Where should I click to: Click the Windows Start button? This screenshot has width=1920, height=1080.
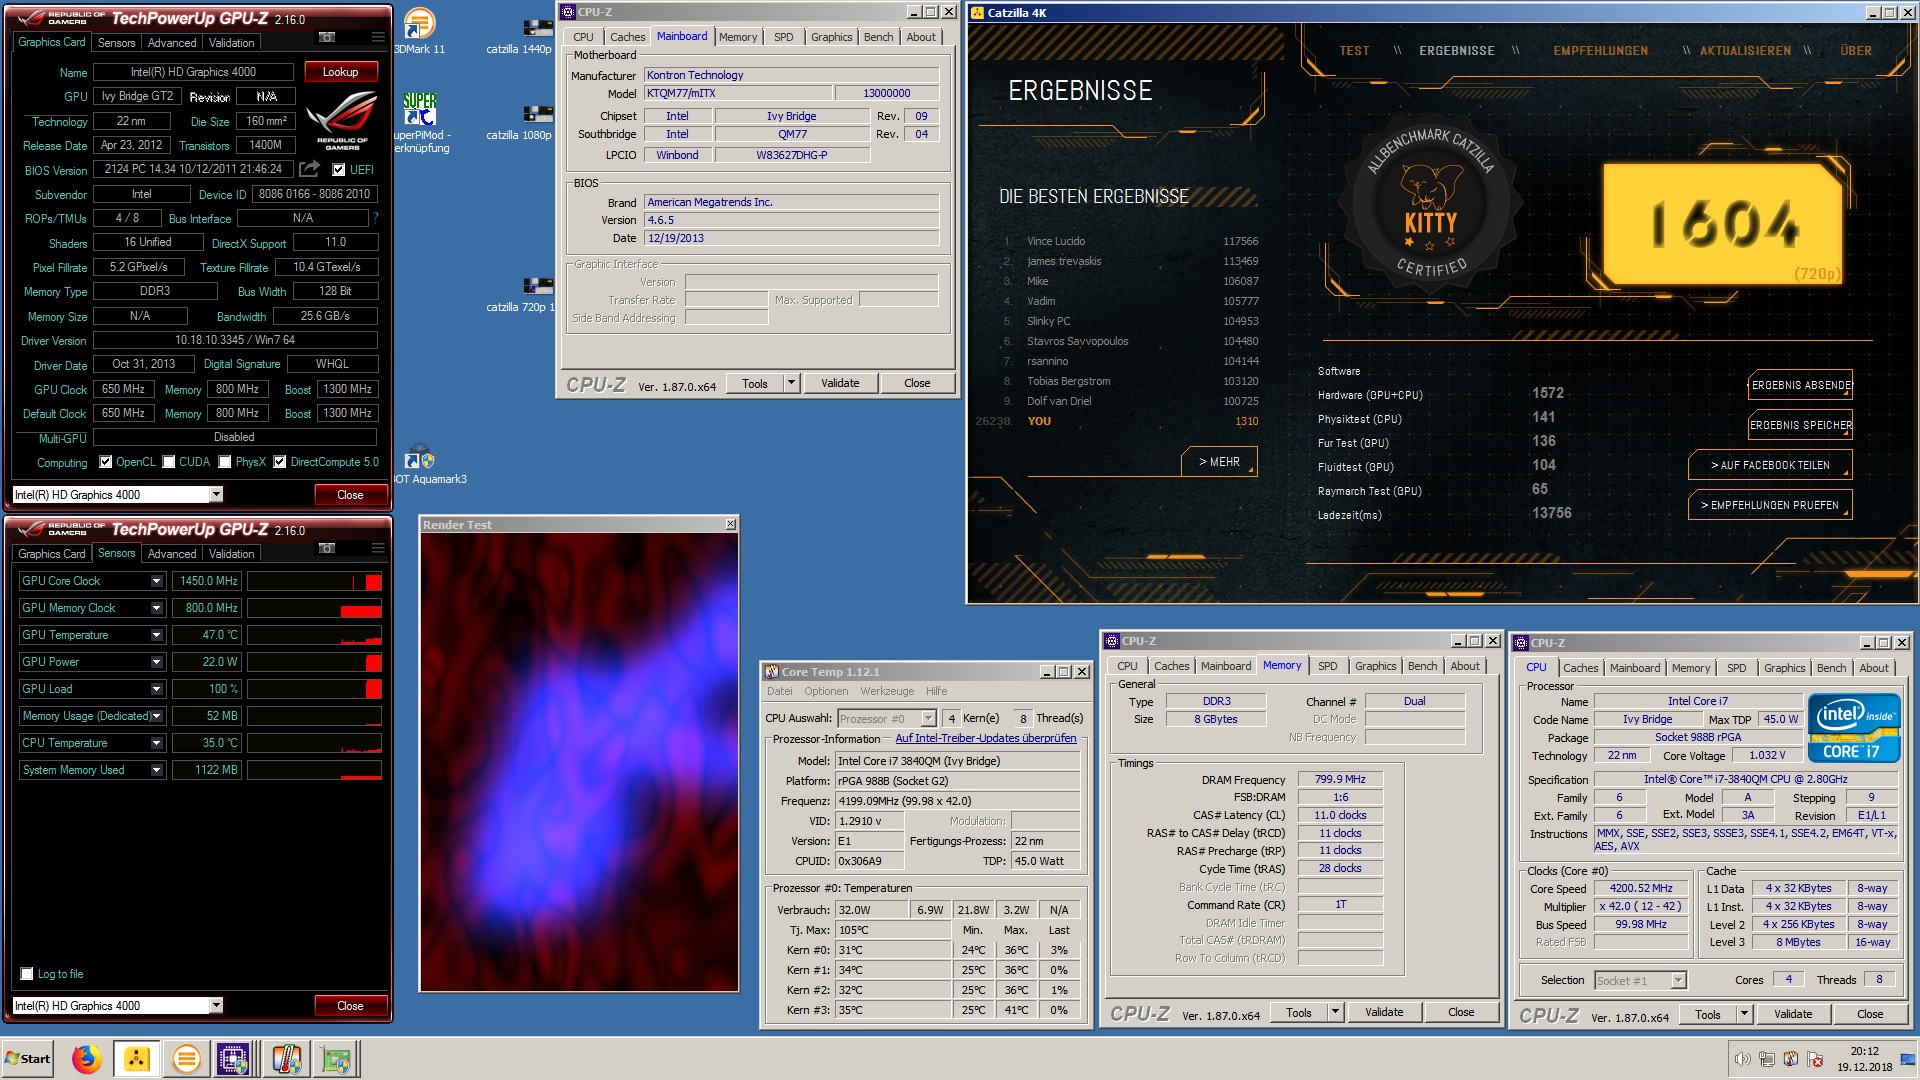pos(29,1059)
